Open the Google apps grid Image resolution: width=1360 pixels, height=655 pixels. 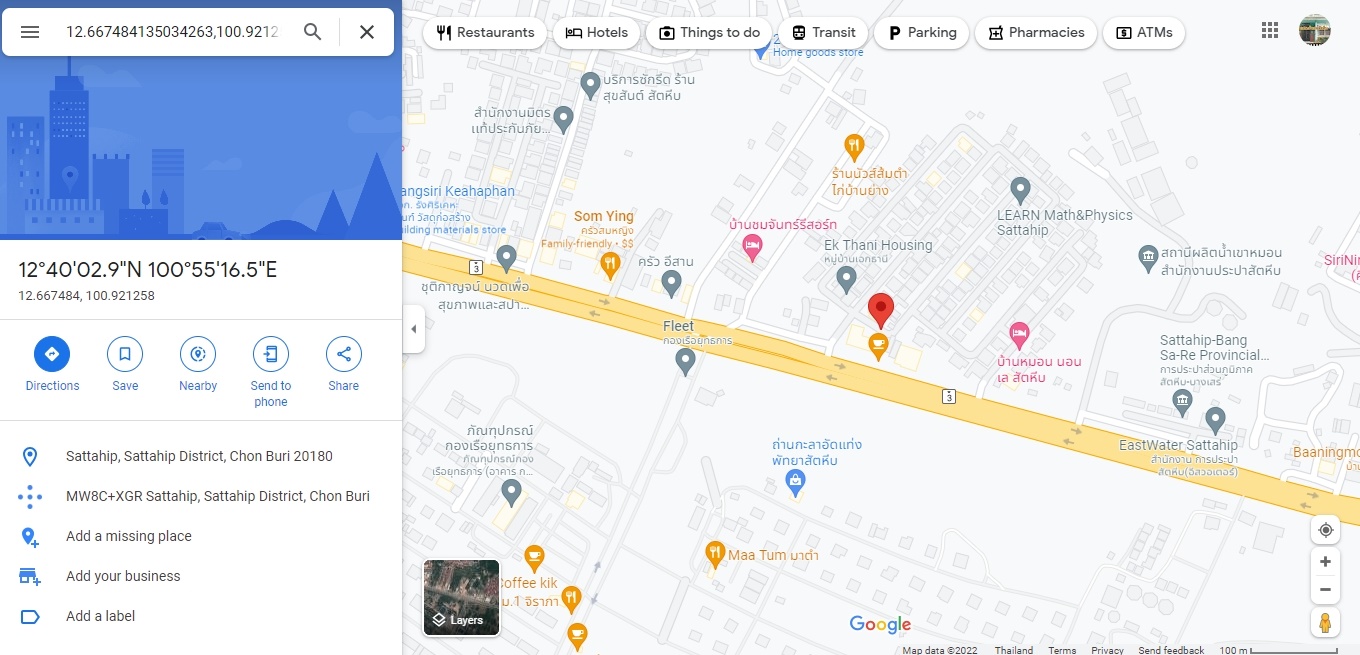tap(1270, 31)
